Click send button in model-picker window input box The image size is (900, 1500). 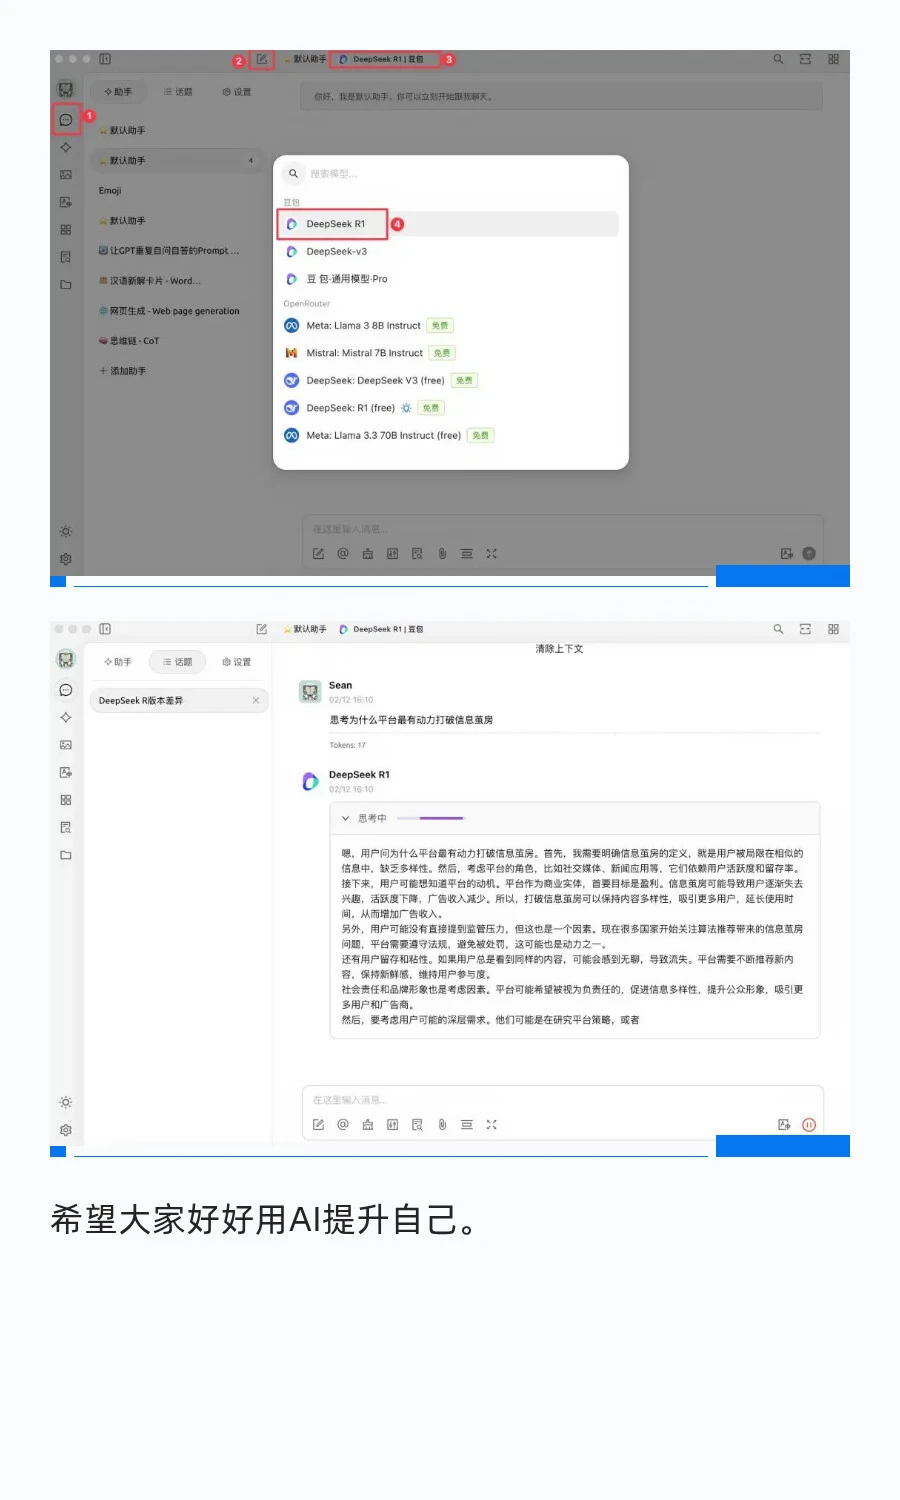point(809,553)
